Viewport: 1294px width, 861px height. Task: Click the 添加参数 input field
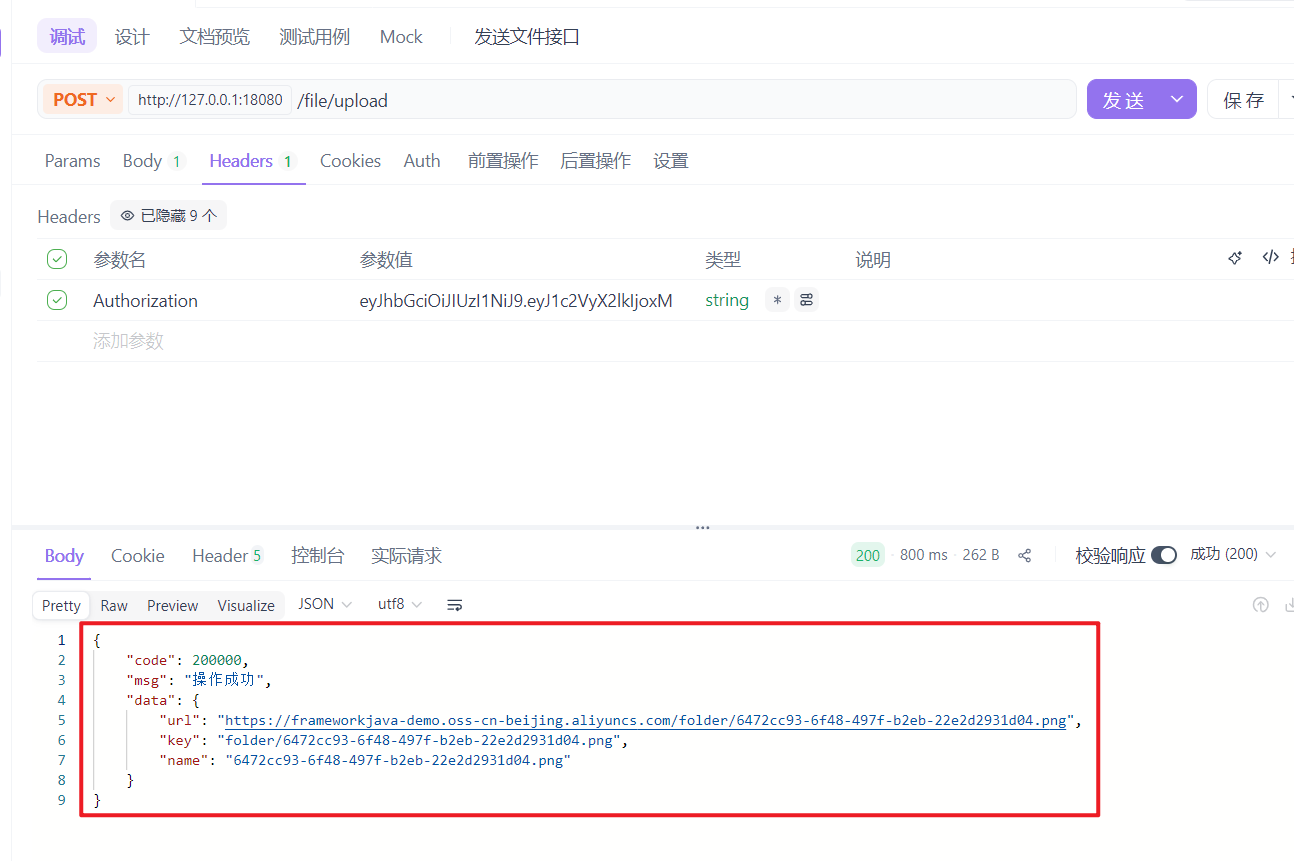click(x=128, y=341)
